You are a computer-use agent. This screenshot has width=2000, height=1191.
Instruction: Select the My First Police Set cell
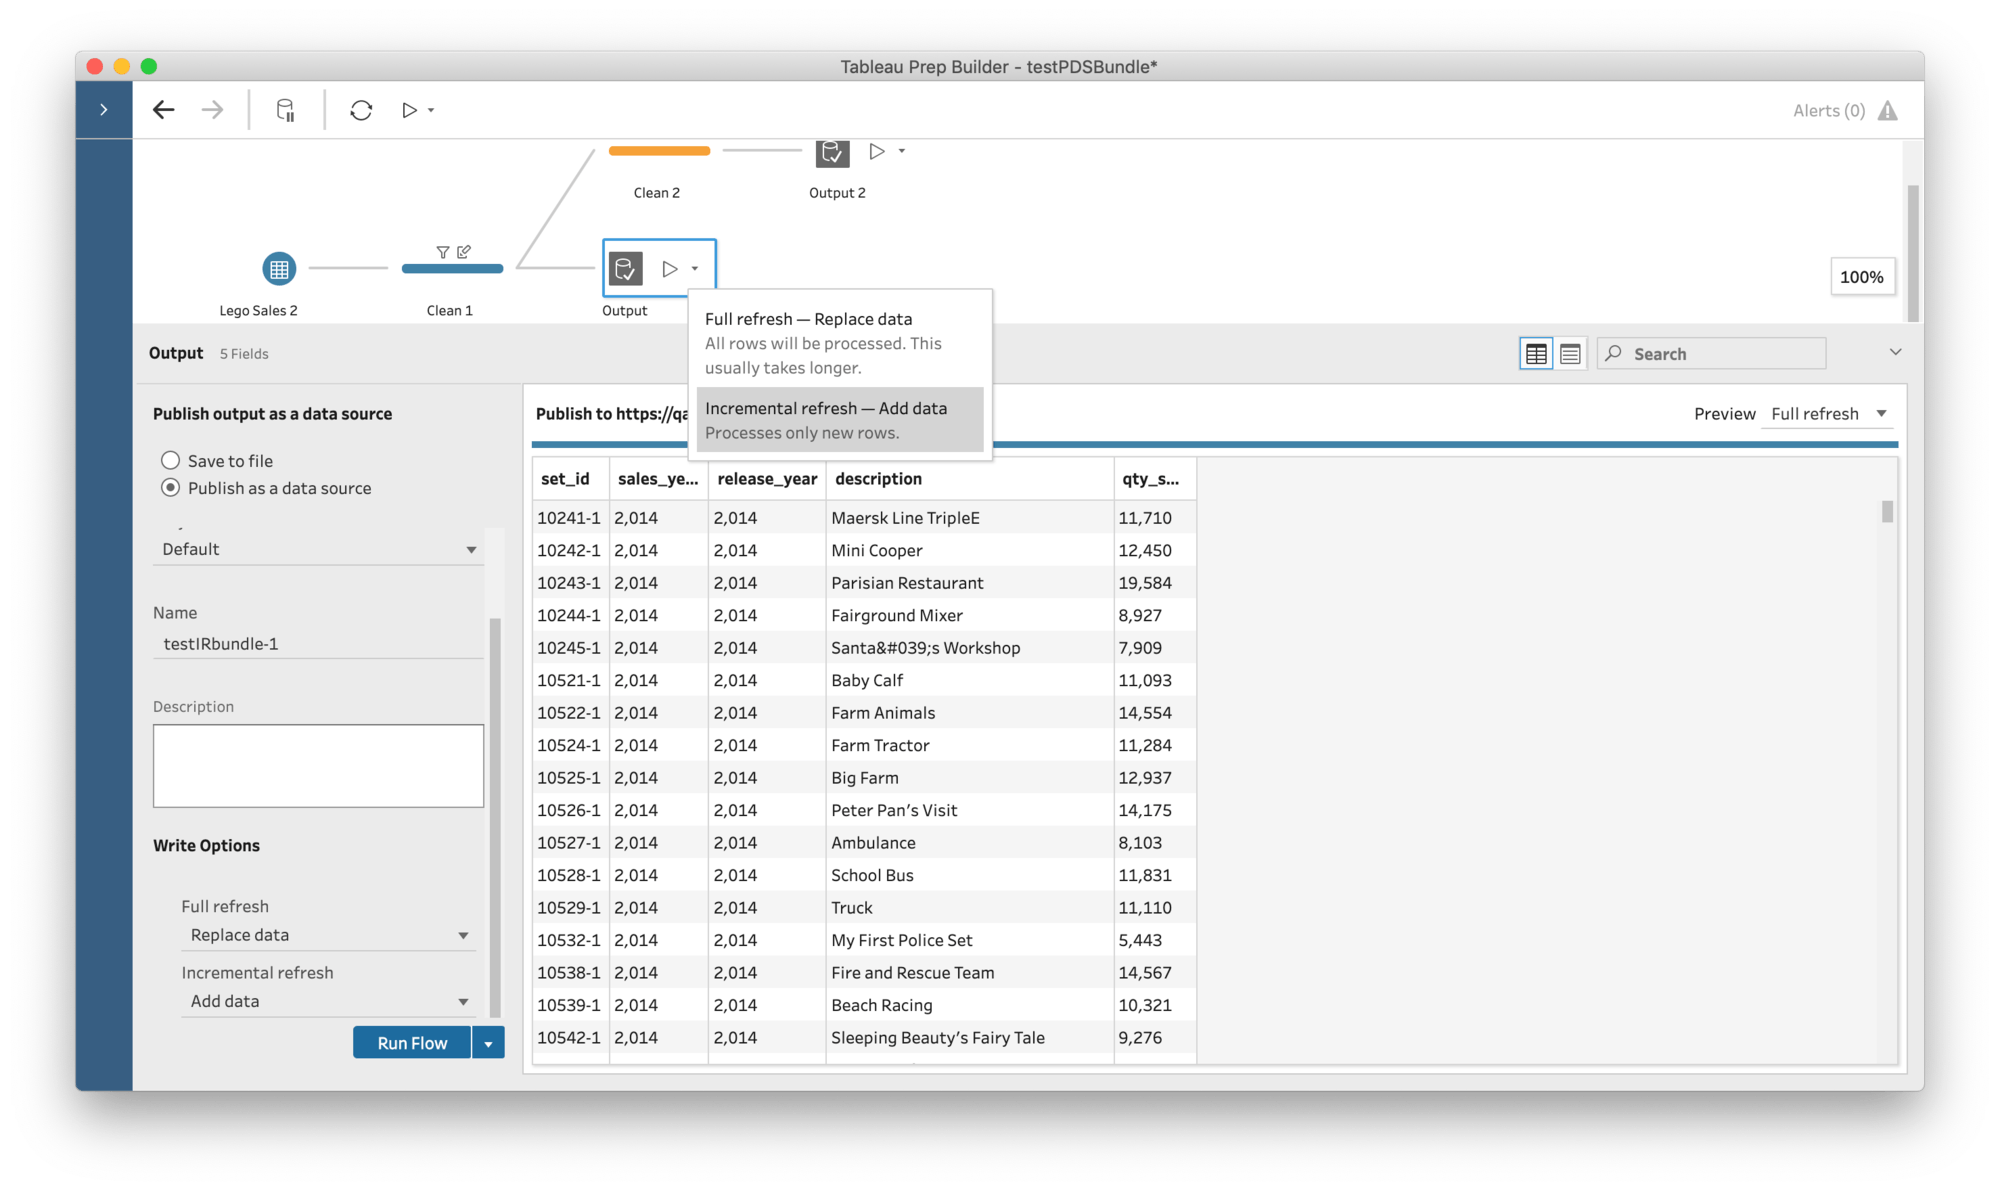coord(970,940)
